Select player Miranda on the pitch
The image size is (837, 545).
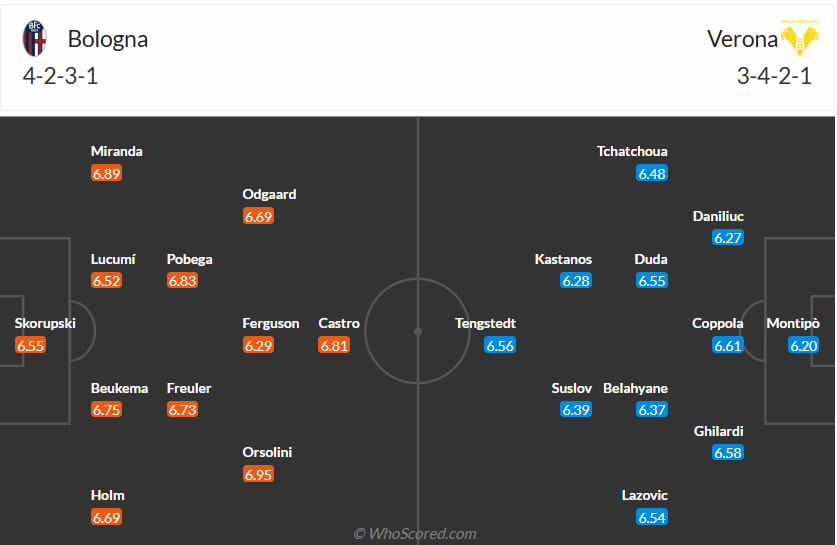click(x=117, y=151)
